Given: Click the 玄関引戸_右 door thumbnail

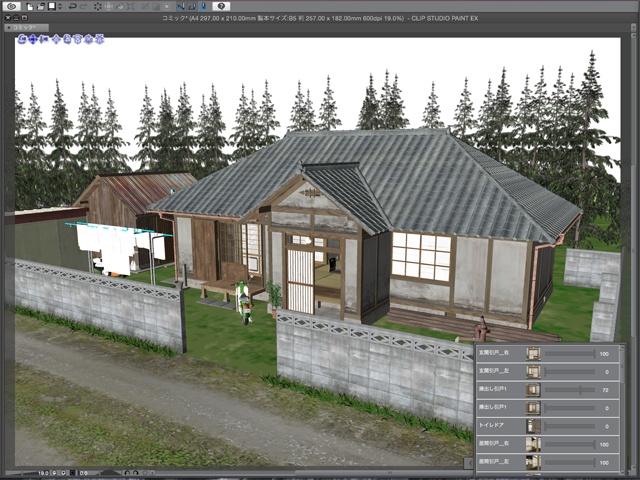Looking at the screenshot, I should (533, 353).
